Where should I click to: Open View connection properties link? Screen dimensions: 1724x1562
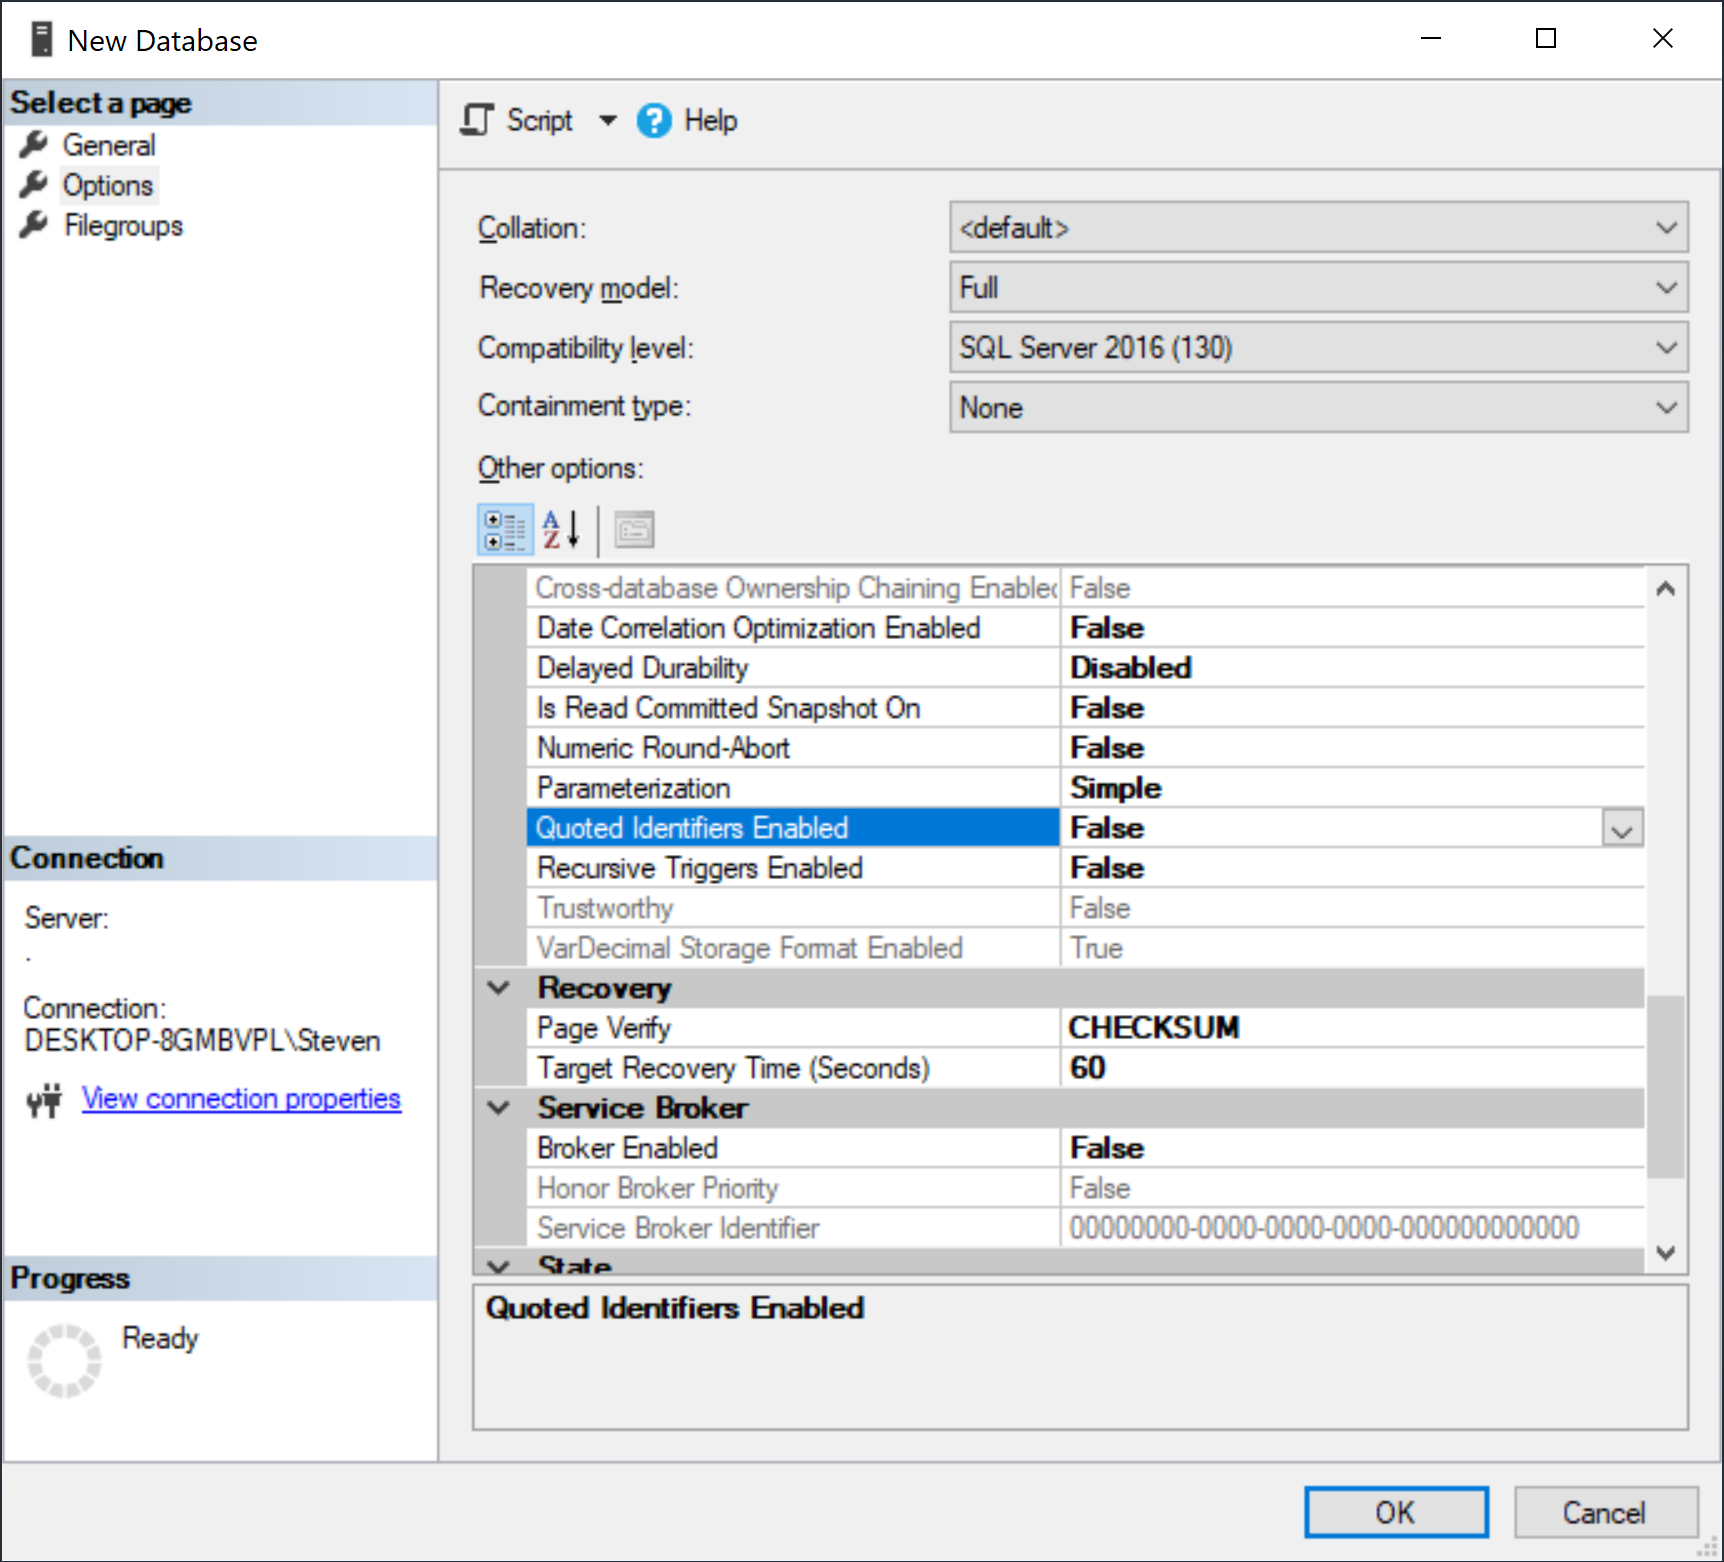click(240, 1098)
